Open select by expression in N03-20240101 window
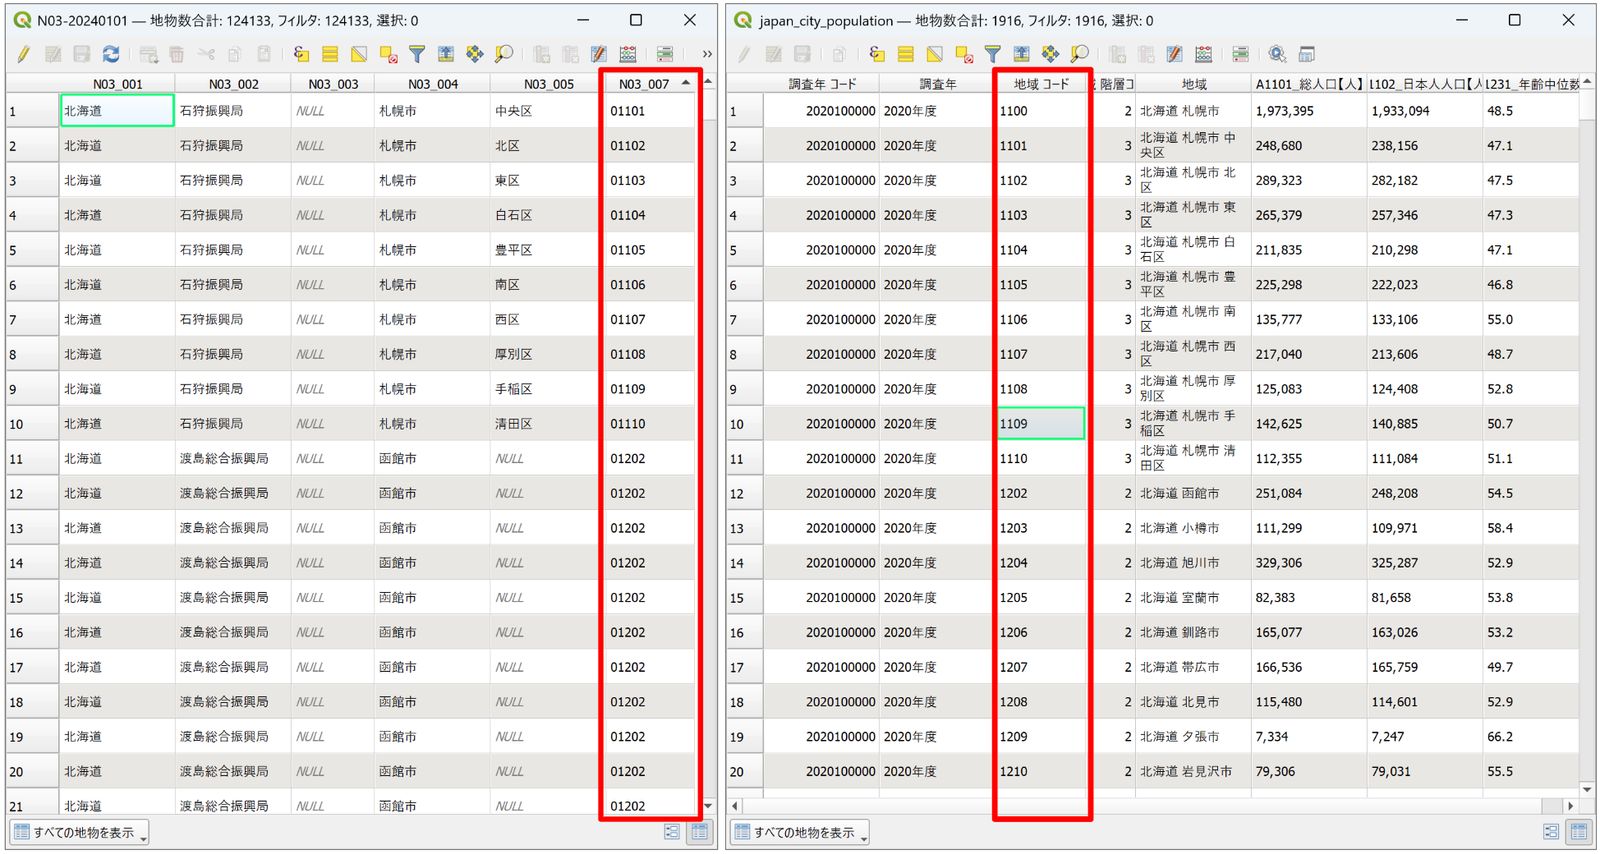 tap(301, 54)
